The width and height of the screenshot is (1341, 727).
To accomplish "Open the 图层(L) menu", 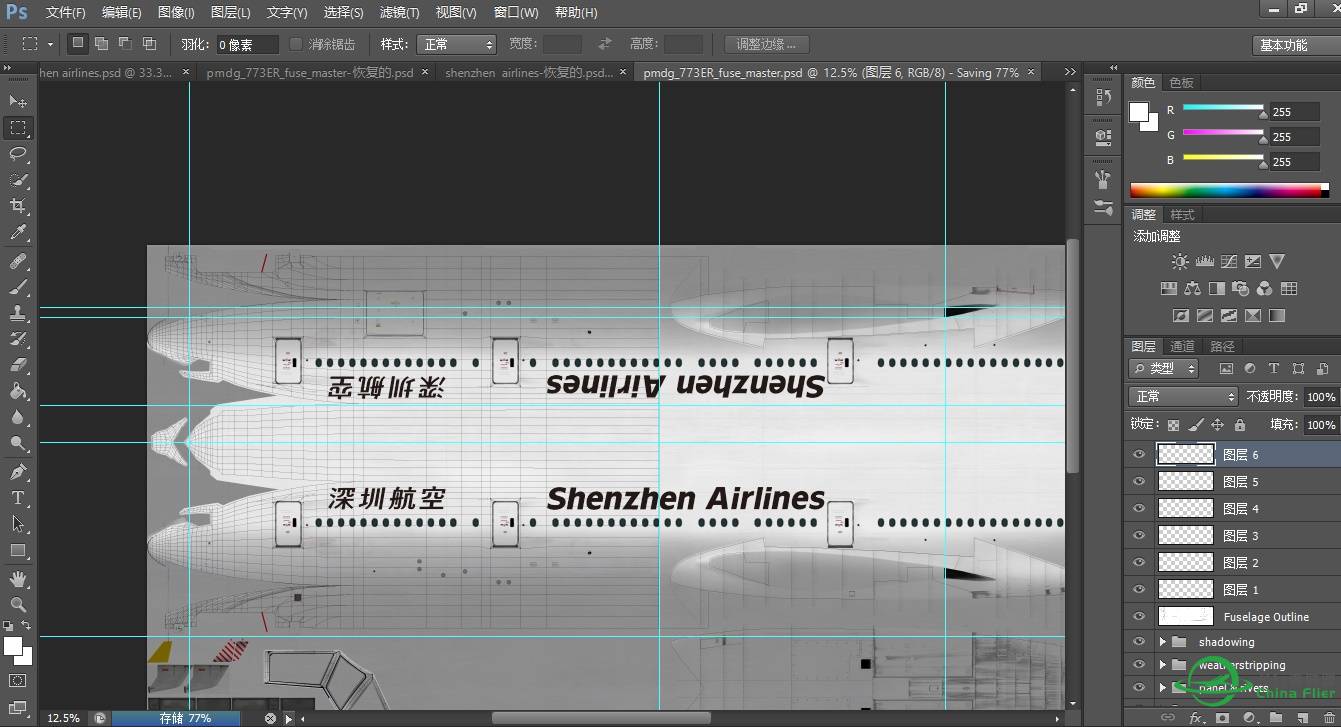I will click(x=231, y=13).
